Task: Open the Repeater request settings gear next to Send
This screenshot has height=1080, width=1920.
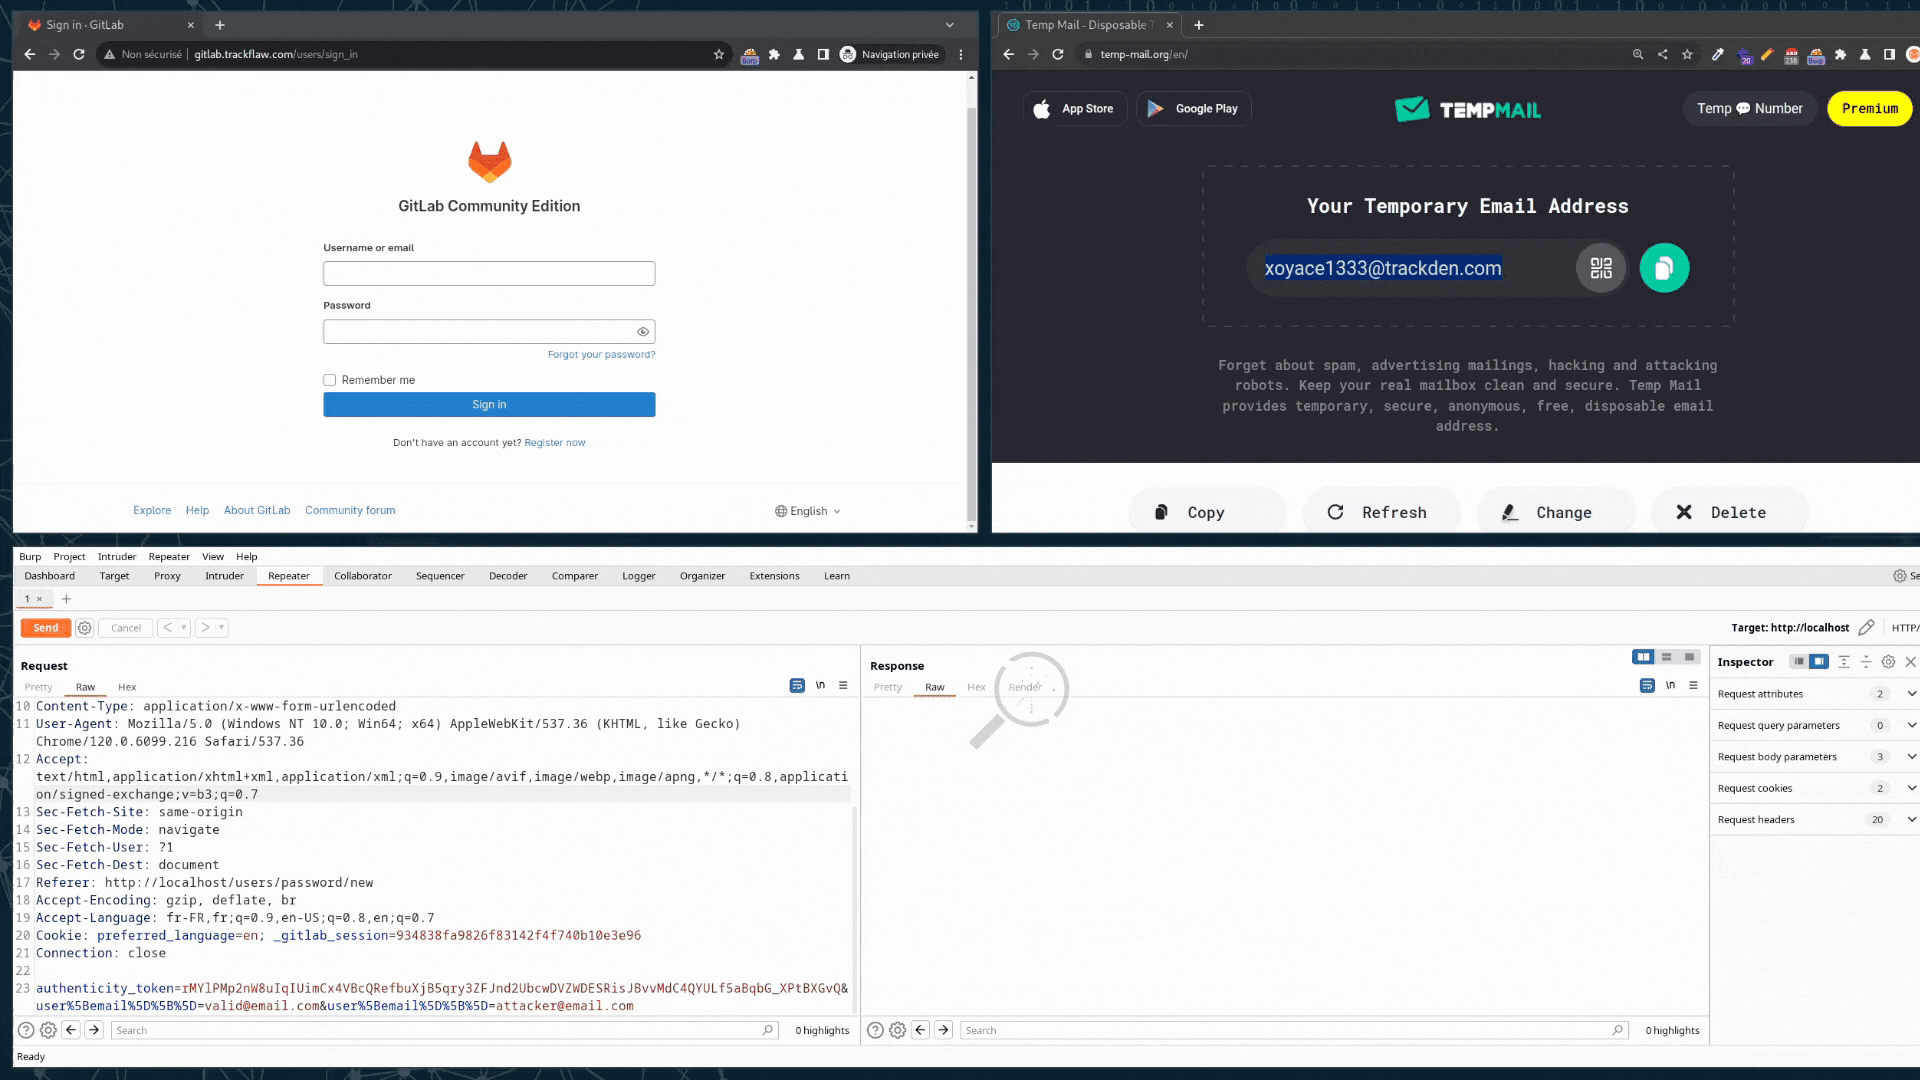Action: pyautogui.click(x=85, y=628)
